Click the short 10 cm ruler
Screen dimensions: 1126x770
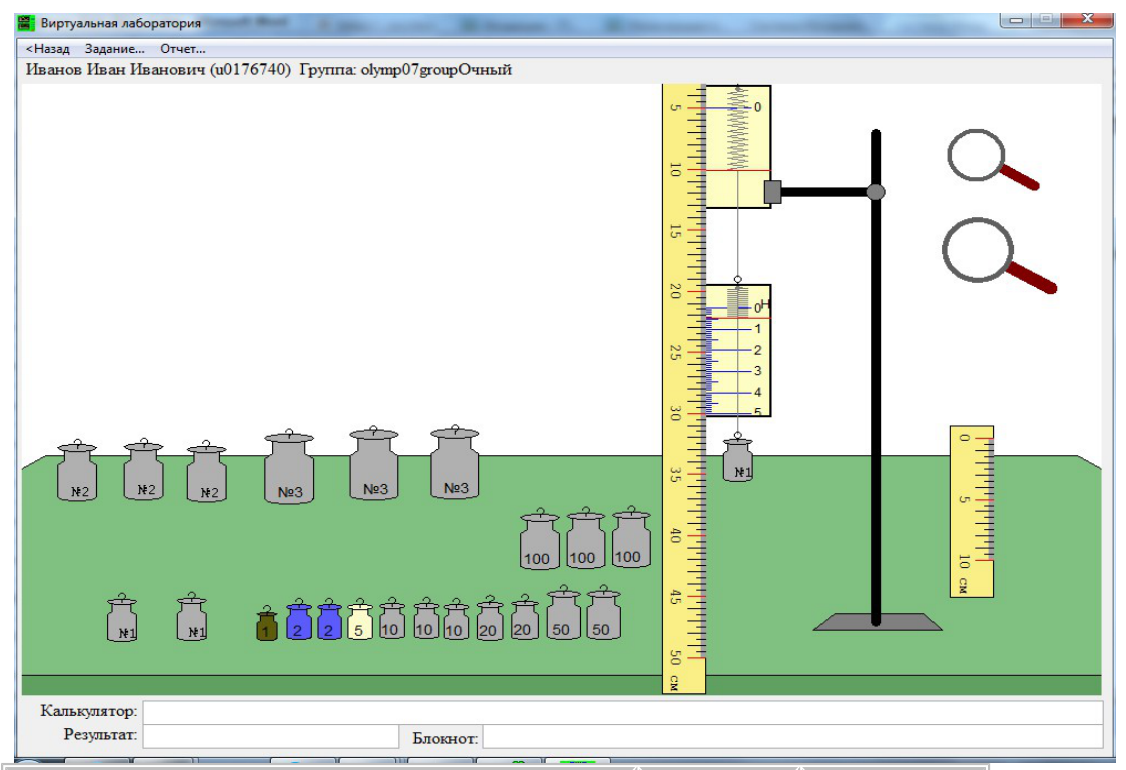point(972,511)
